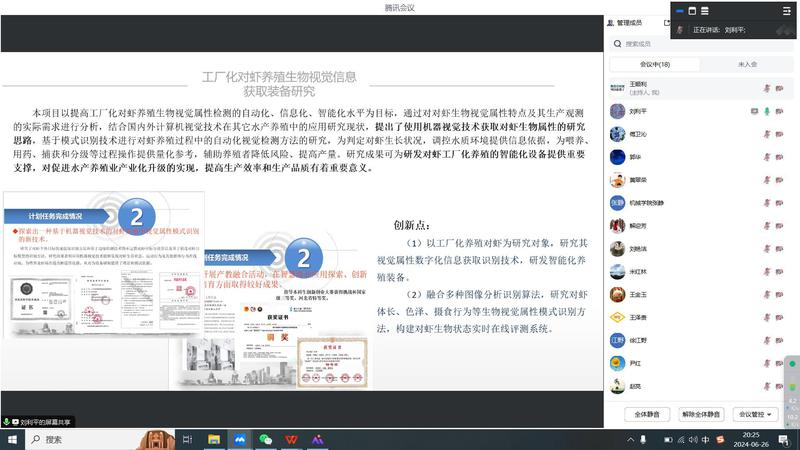
Task: Select the 会议中(18) tab
Action: [655, 63]
